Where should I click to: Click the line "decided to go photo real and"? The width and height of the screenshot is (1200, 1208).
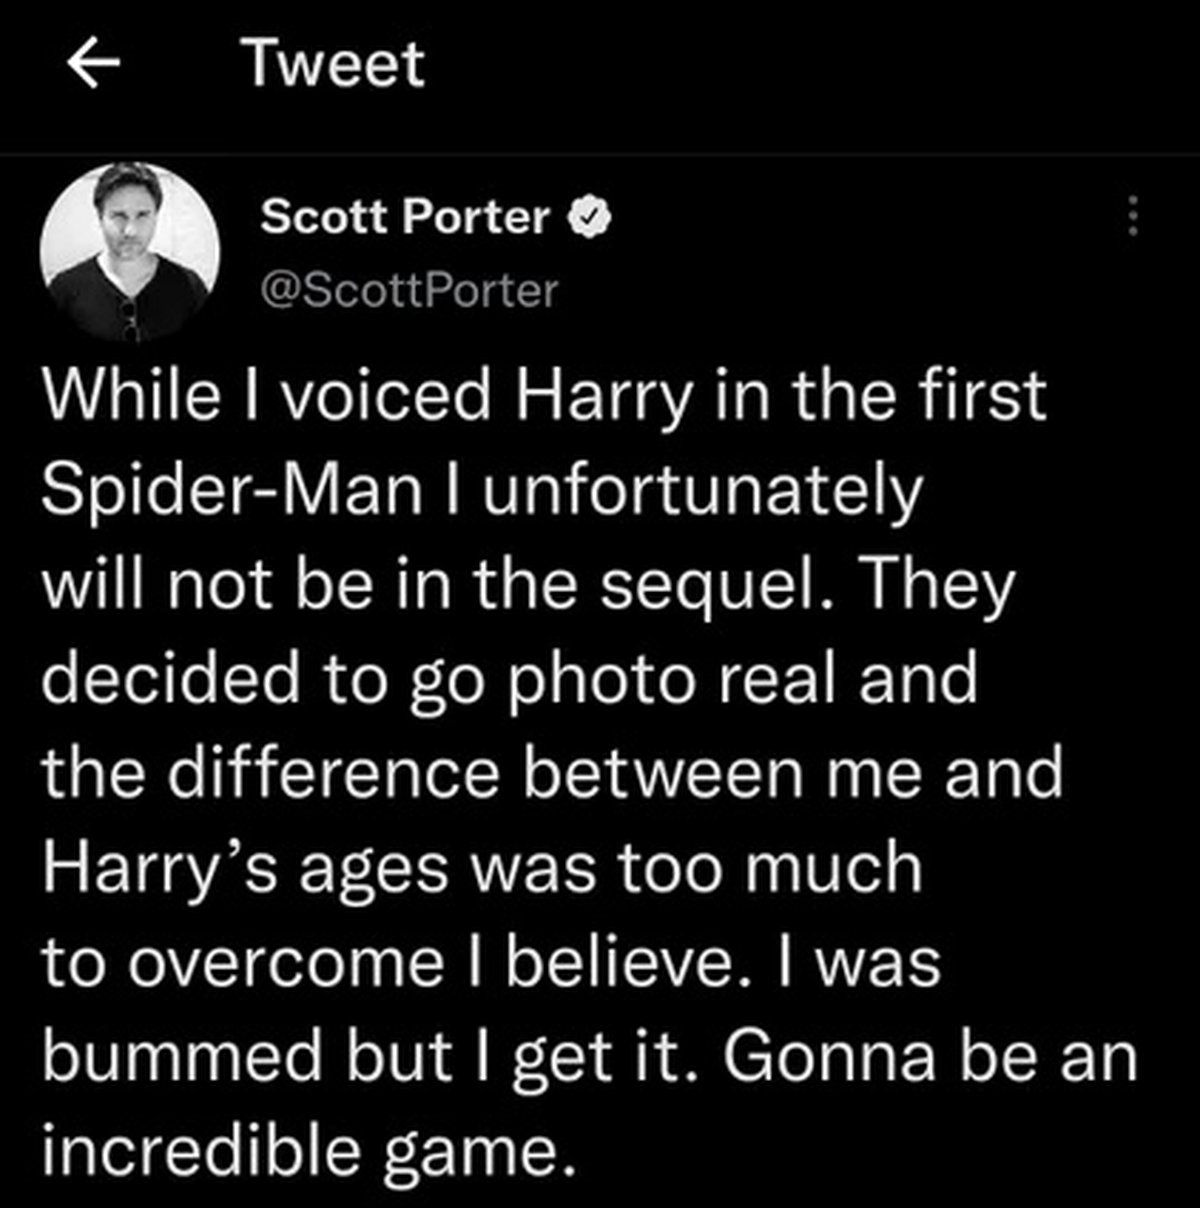coord(509,679)
